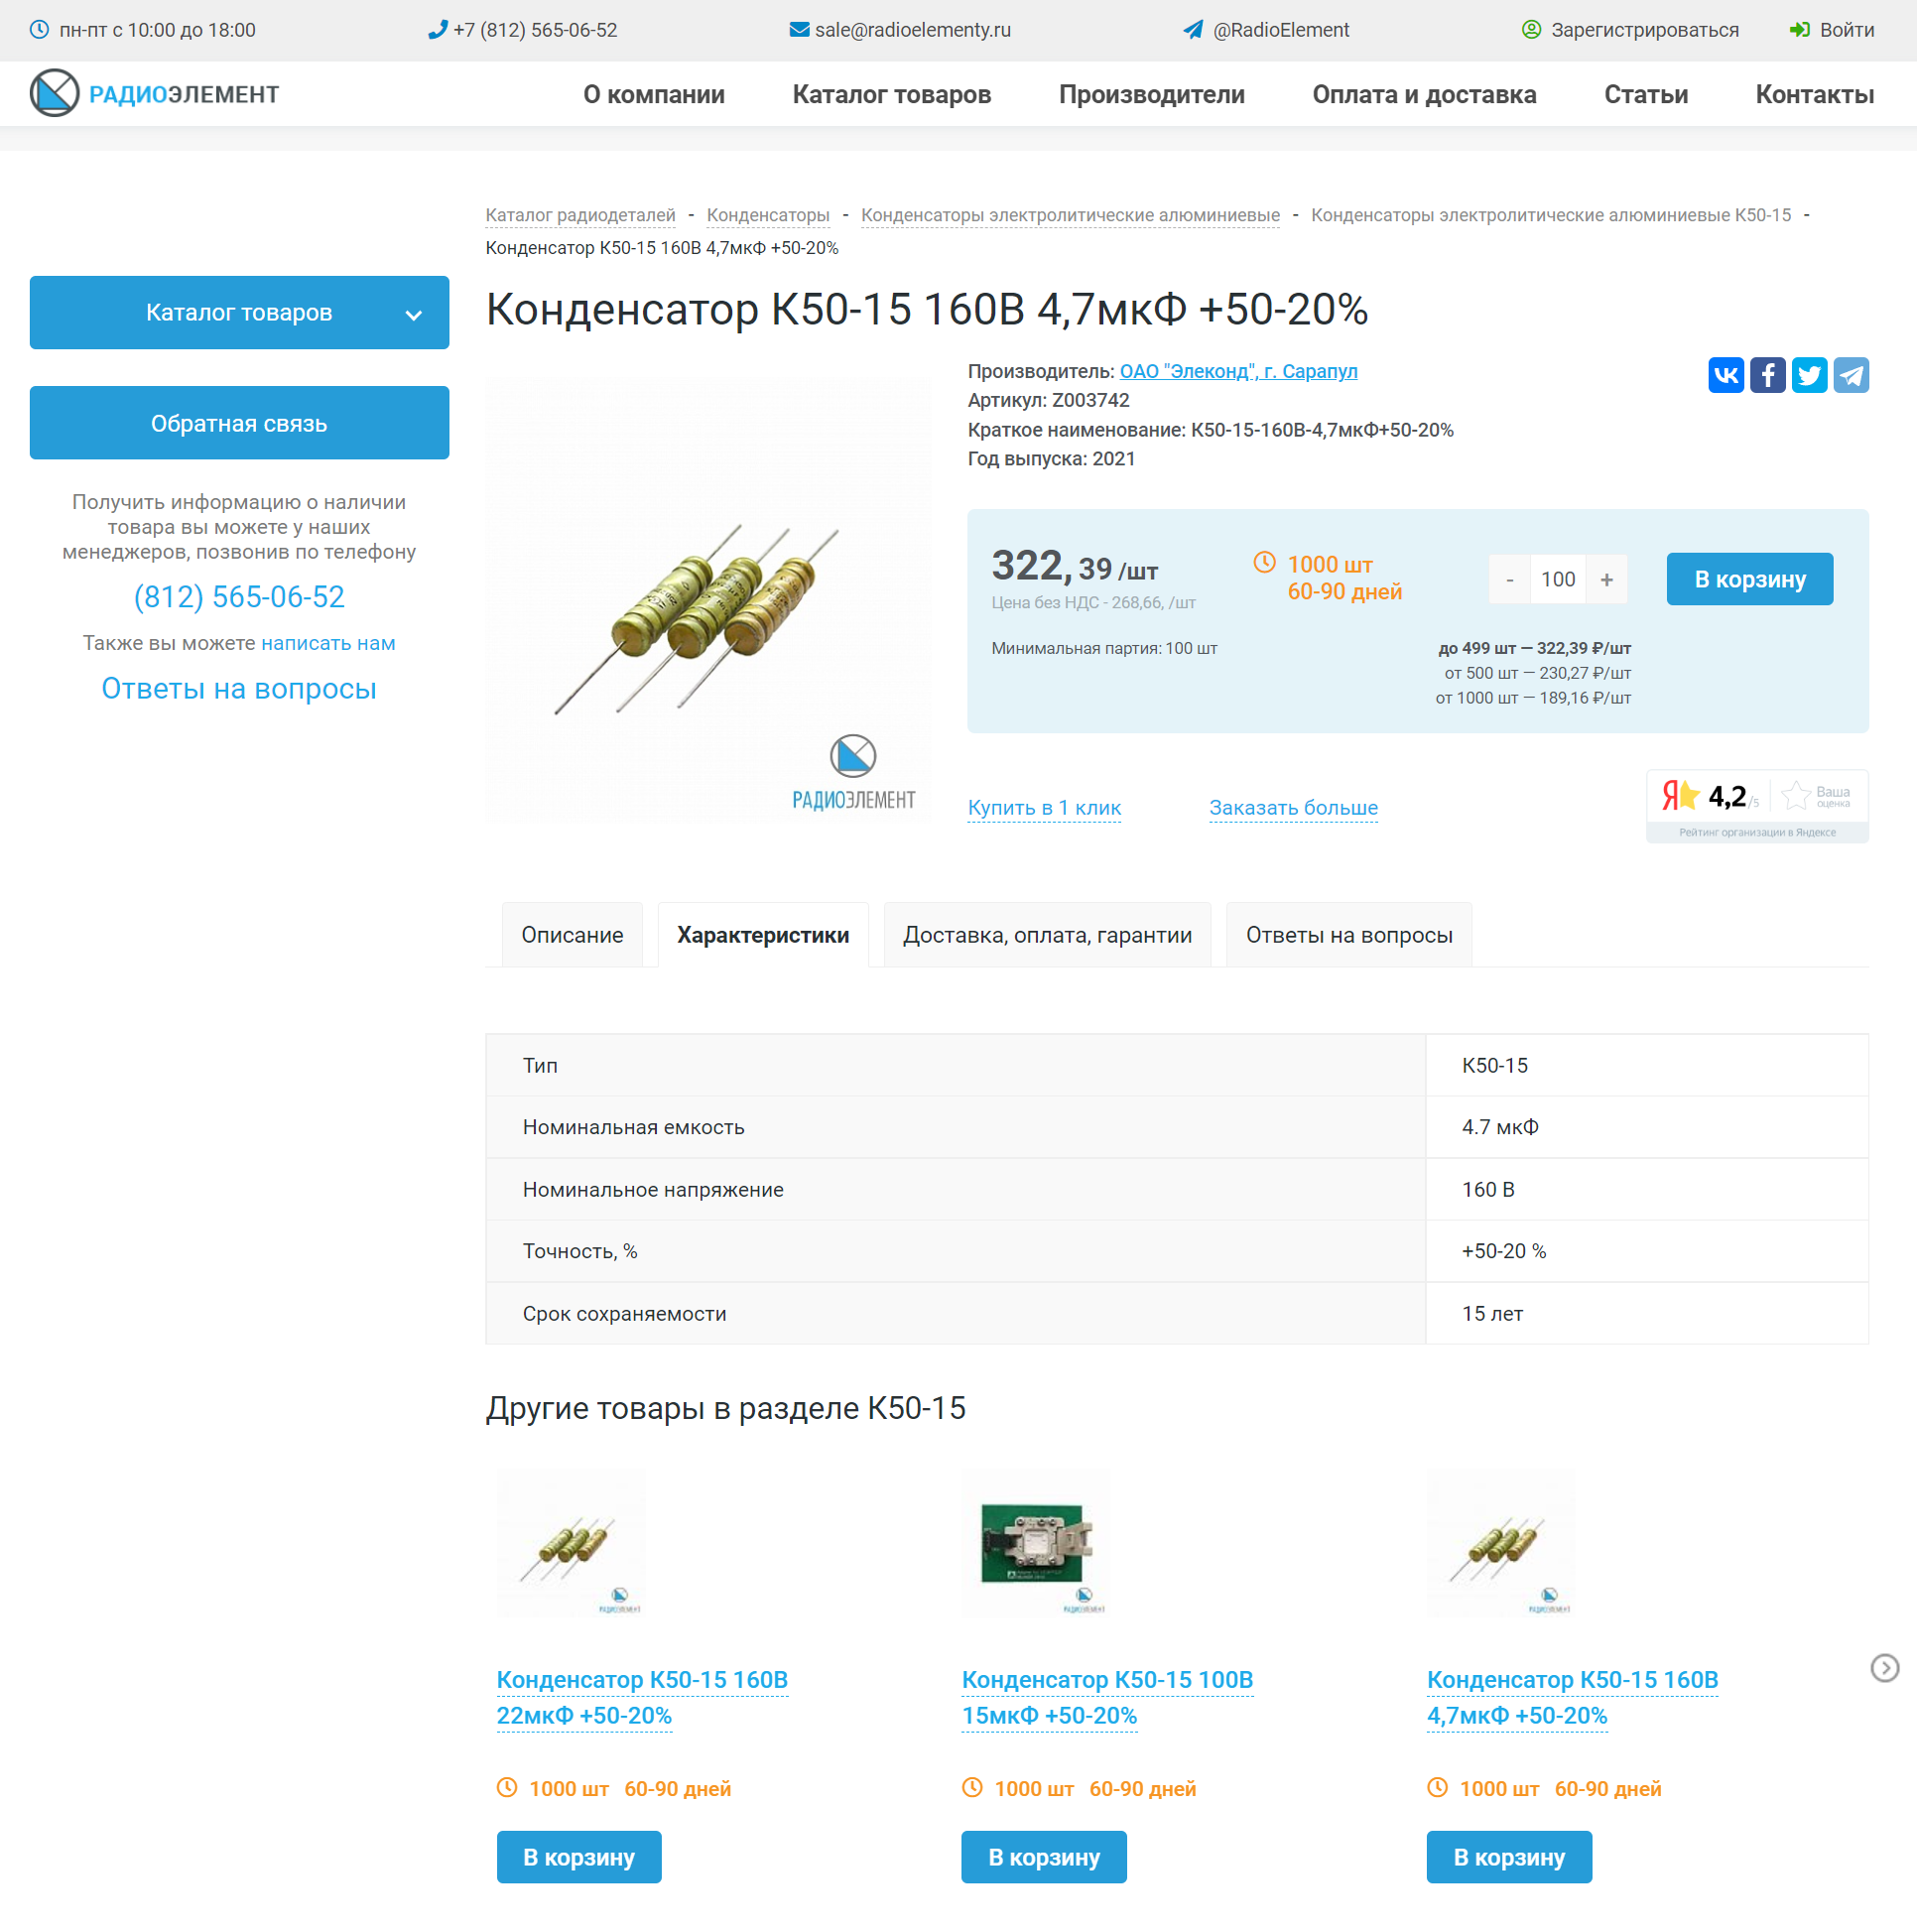Open the Ответы на вопросы tab
1917x1932 pixels.
(x=1348, y=935)
